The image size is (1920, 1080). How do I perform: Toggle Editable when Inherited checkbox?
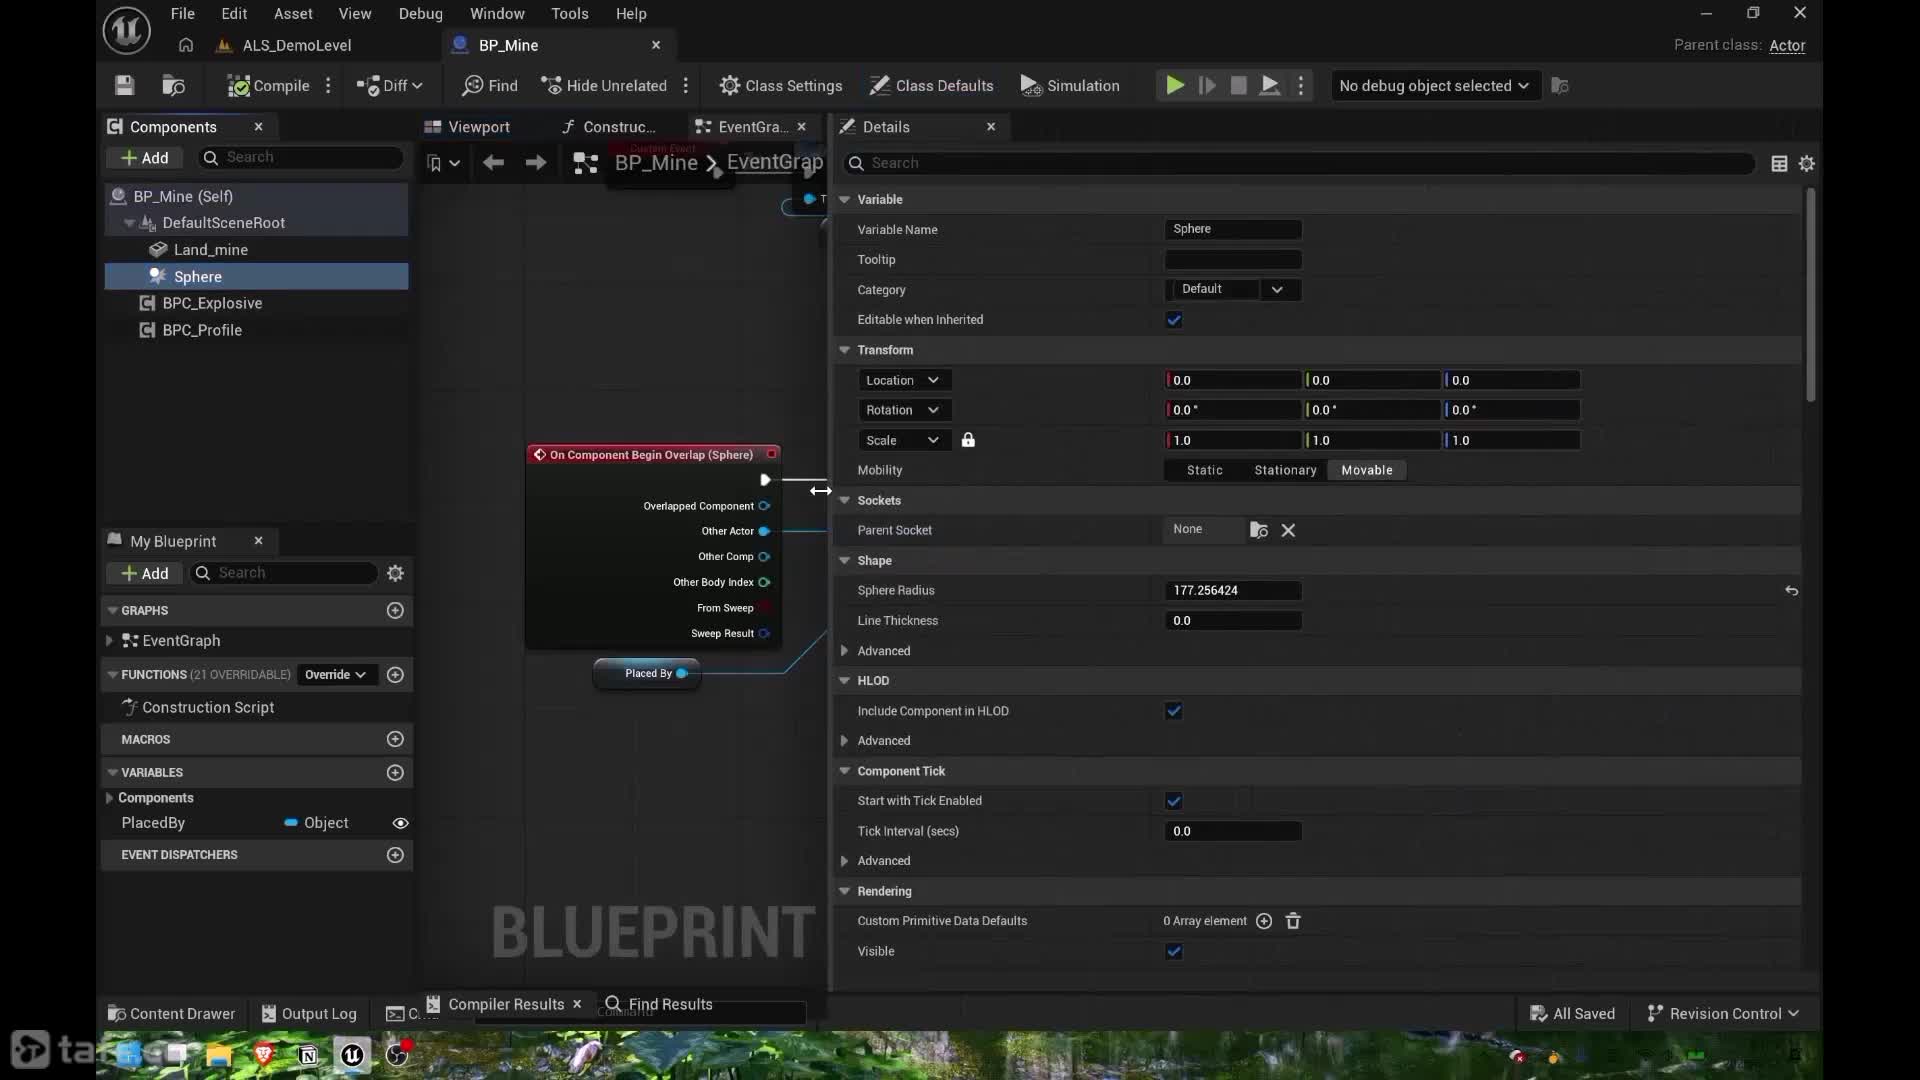[x=1174, y=320]
